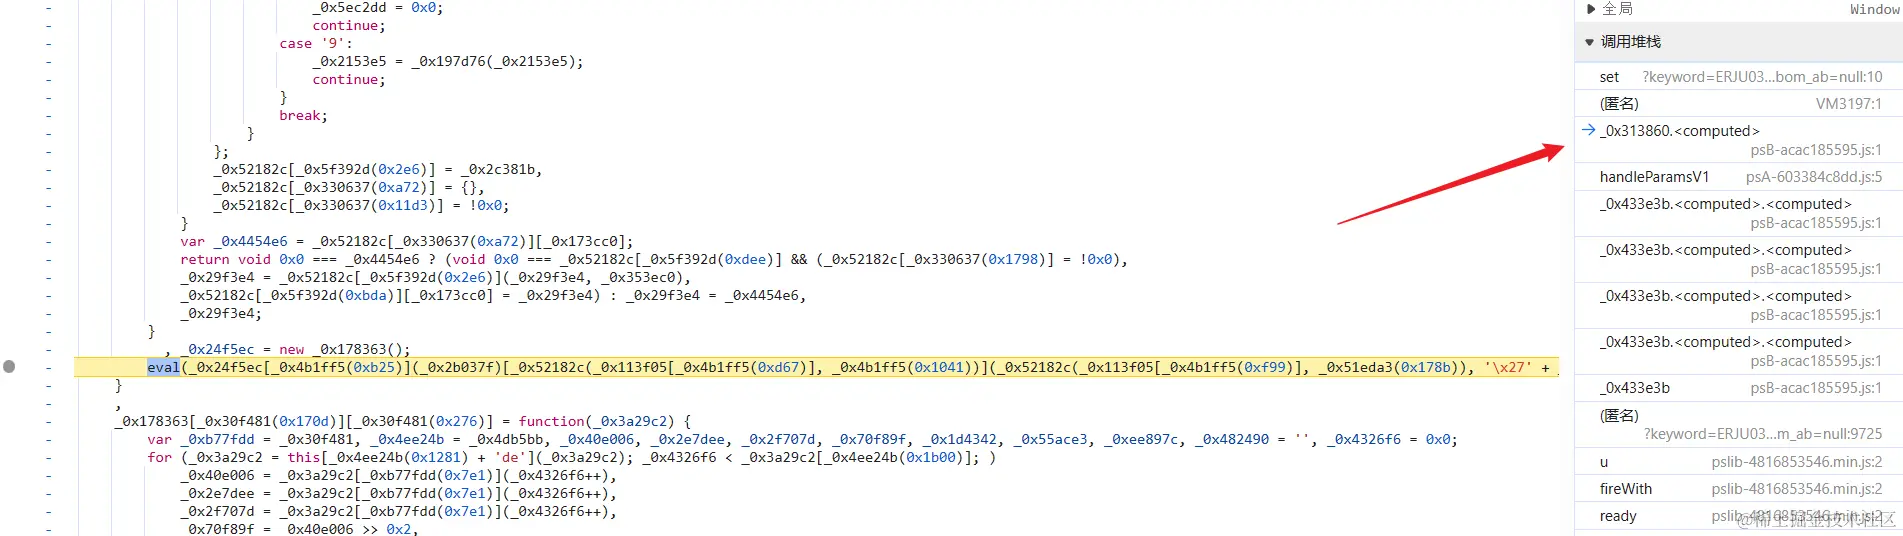The width and height of the screenshot is (1903, 536).
Task: Open psB-acac185595.js:1 link under _0x313860.<computed>
Action: [x=1816, y=150]
